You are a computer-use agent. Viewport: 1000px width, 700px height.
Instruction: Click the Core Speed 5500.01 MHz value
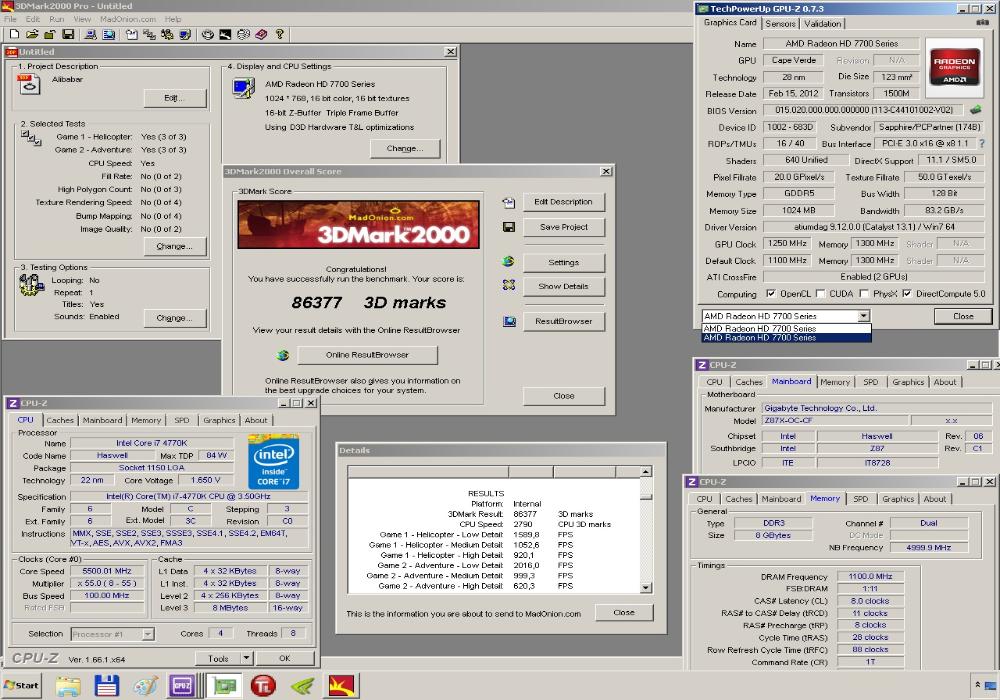(x=107, y=571)
